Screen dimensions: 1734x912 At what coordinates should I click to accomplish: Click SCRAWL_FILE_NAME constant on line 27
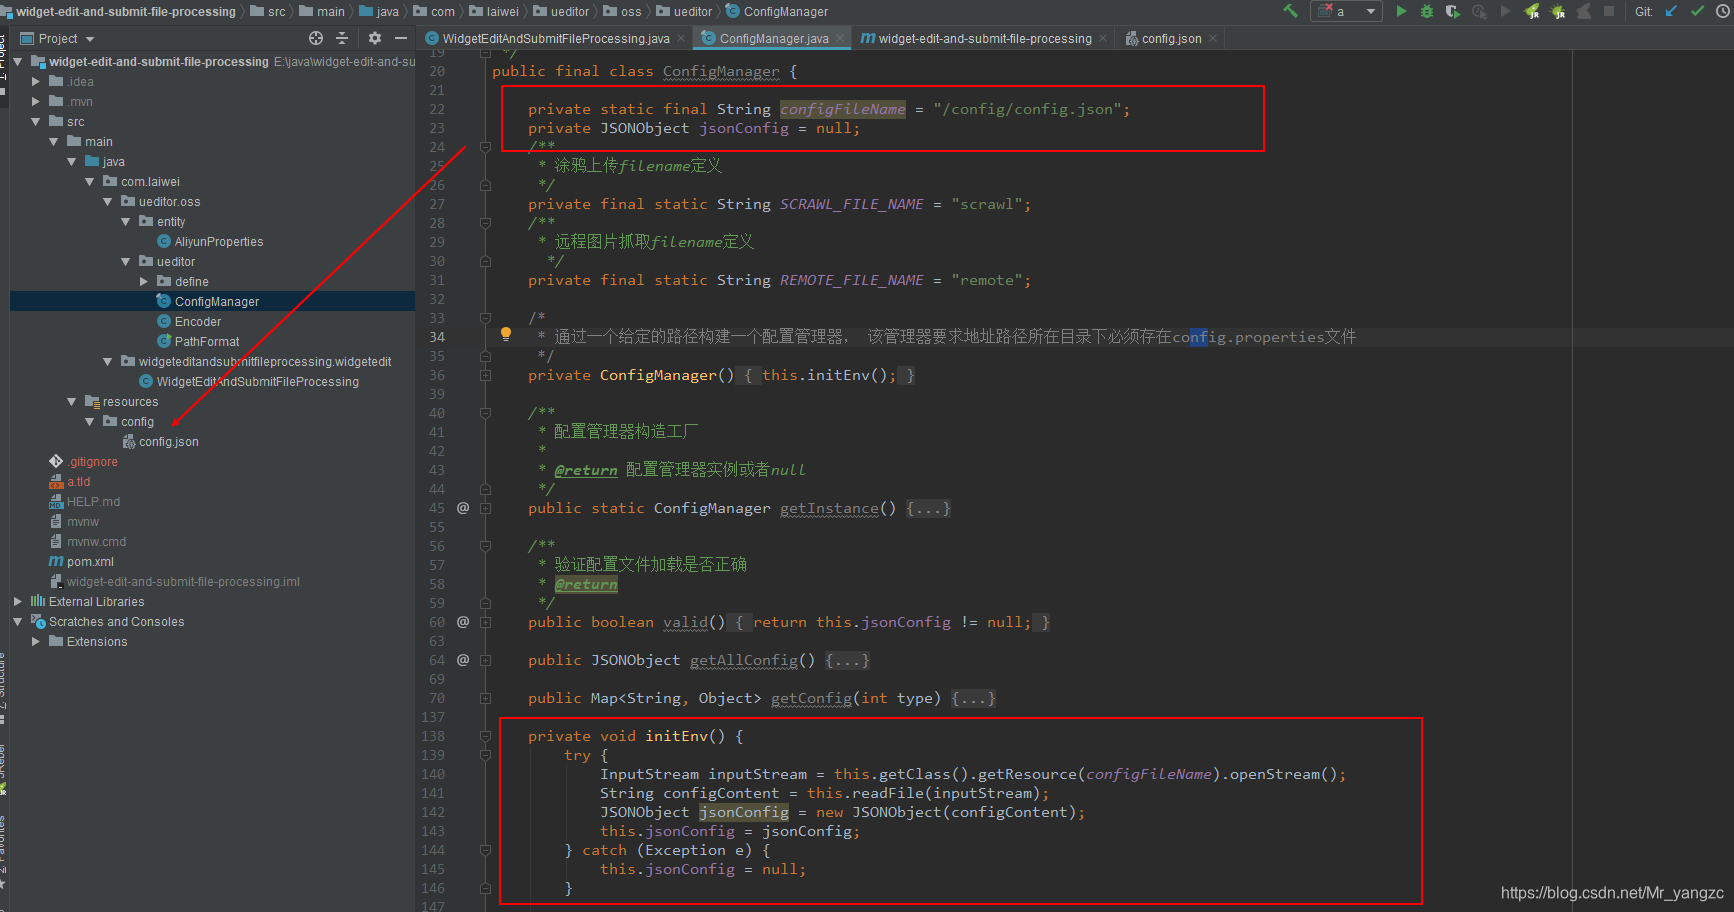click(852, 204)
